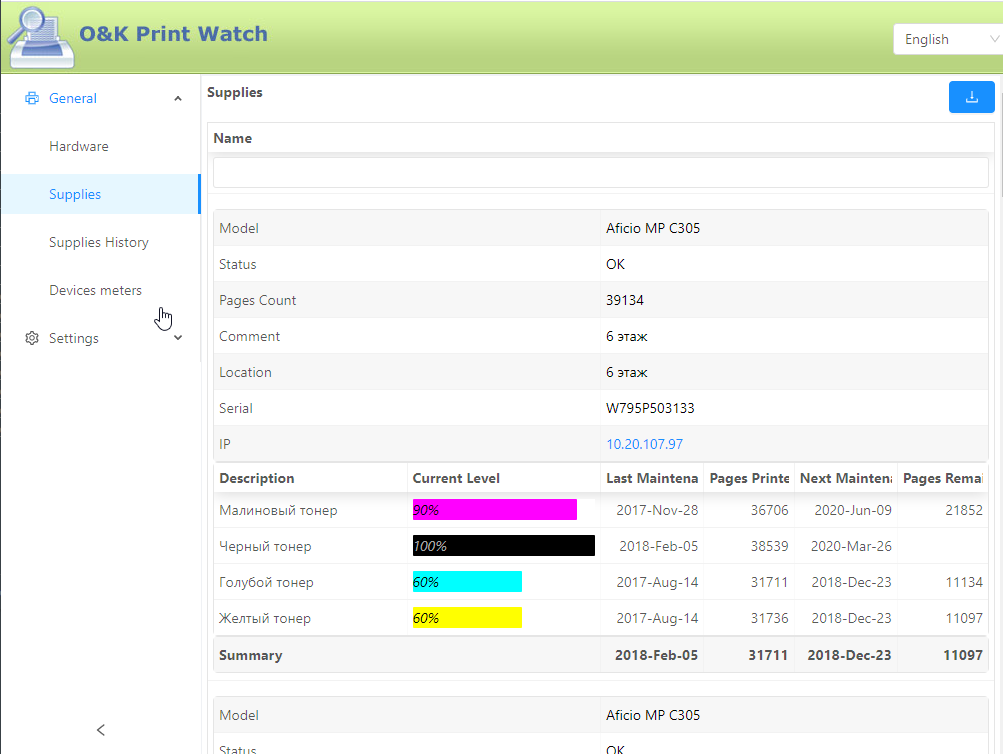Collapse the sidebar with the left arrow
Viewport: 1003px width, 754px height.
(x=100, y=730)
